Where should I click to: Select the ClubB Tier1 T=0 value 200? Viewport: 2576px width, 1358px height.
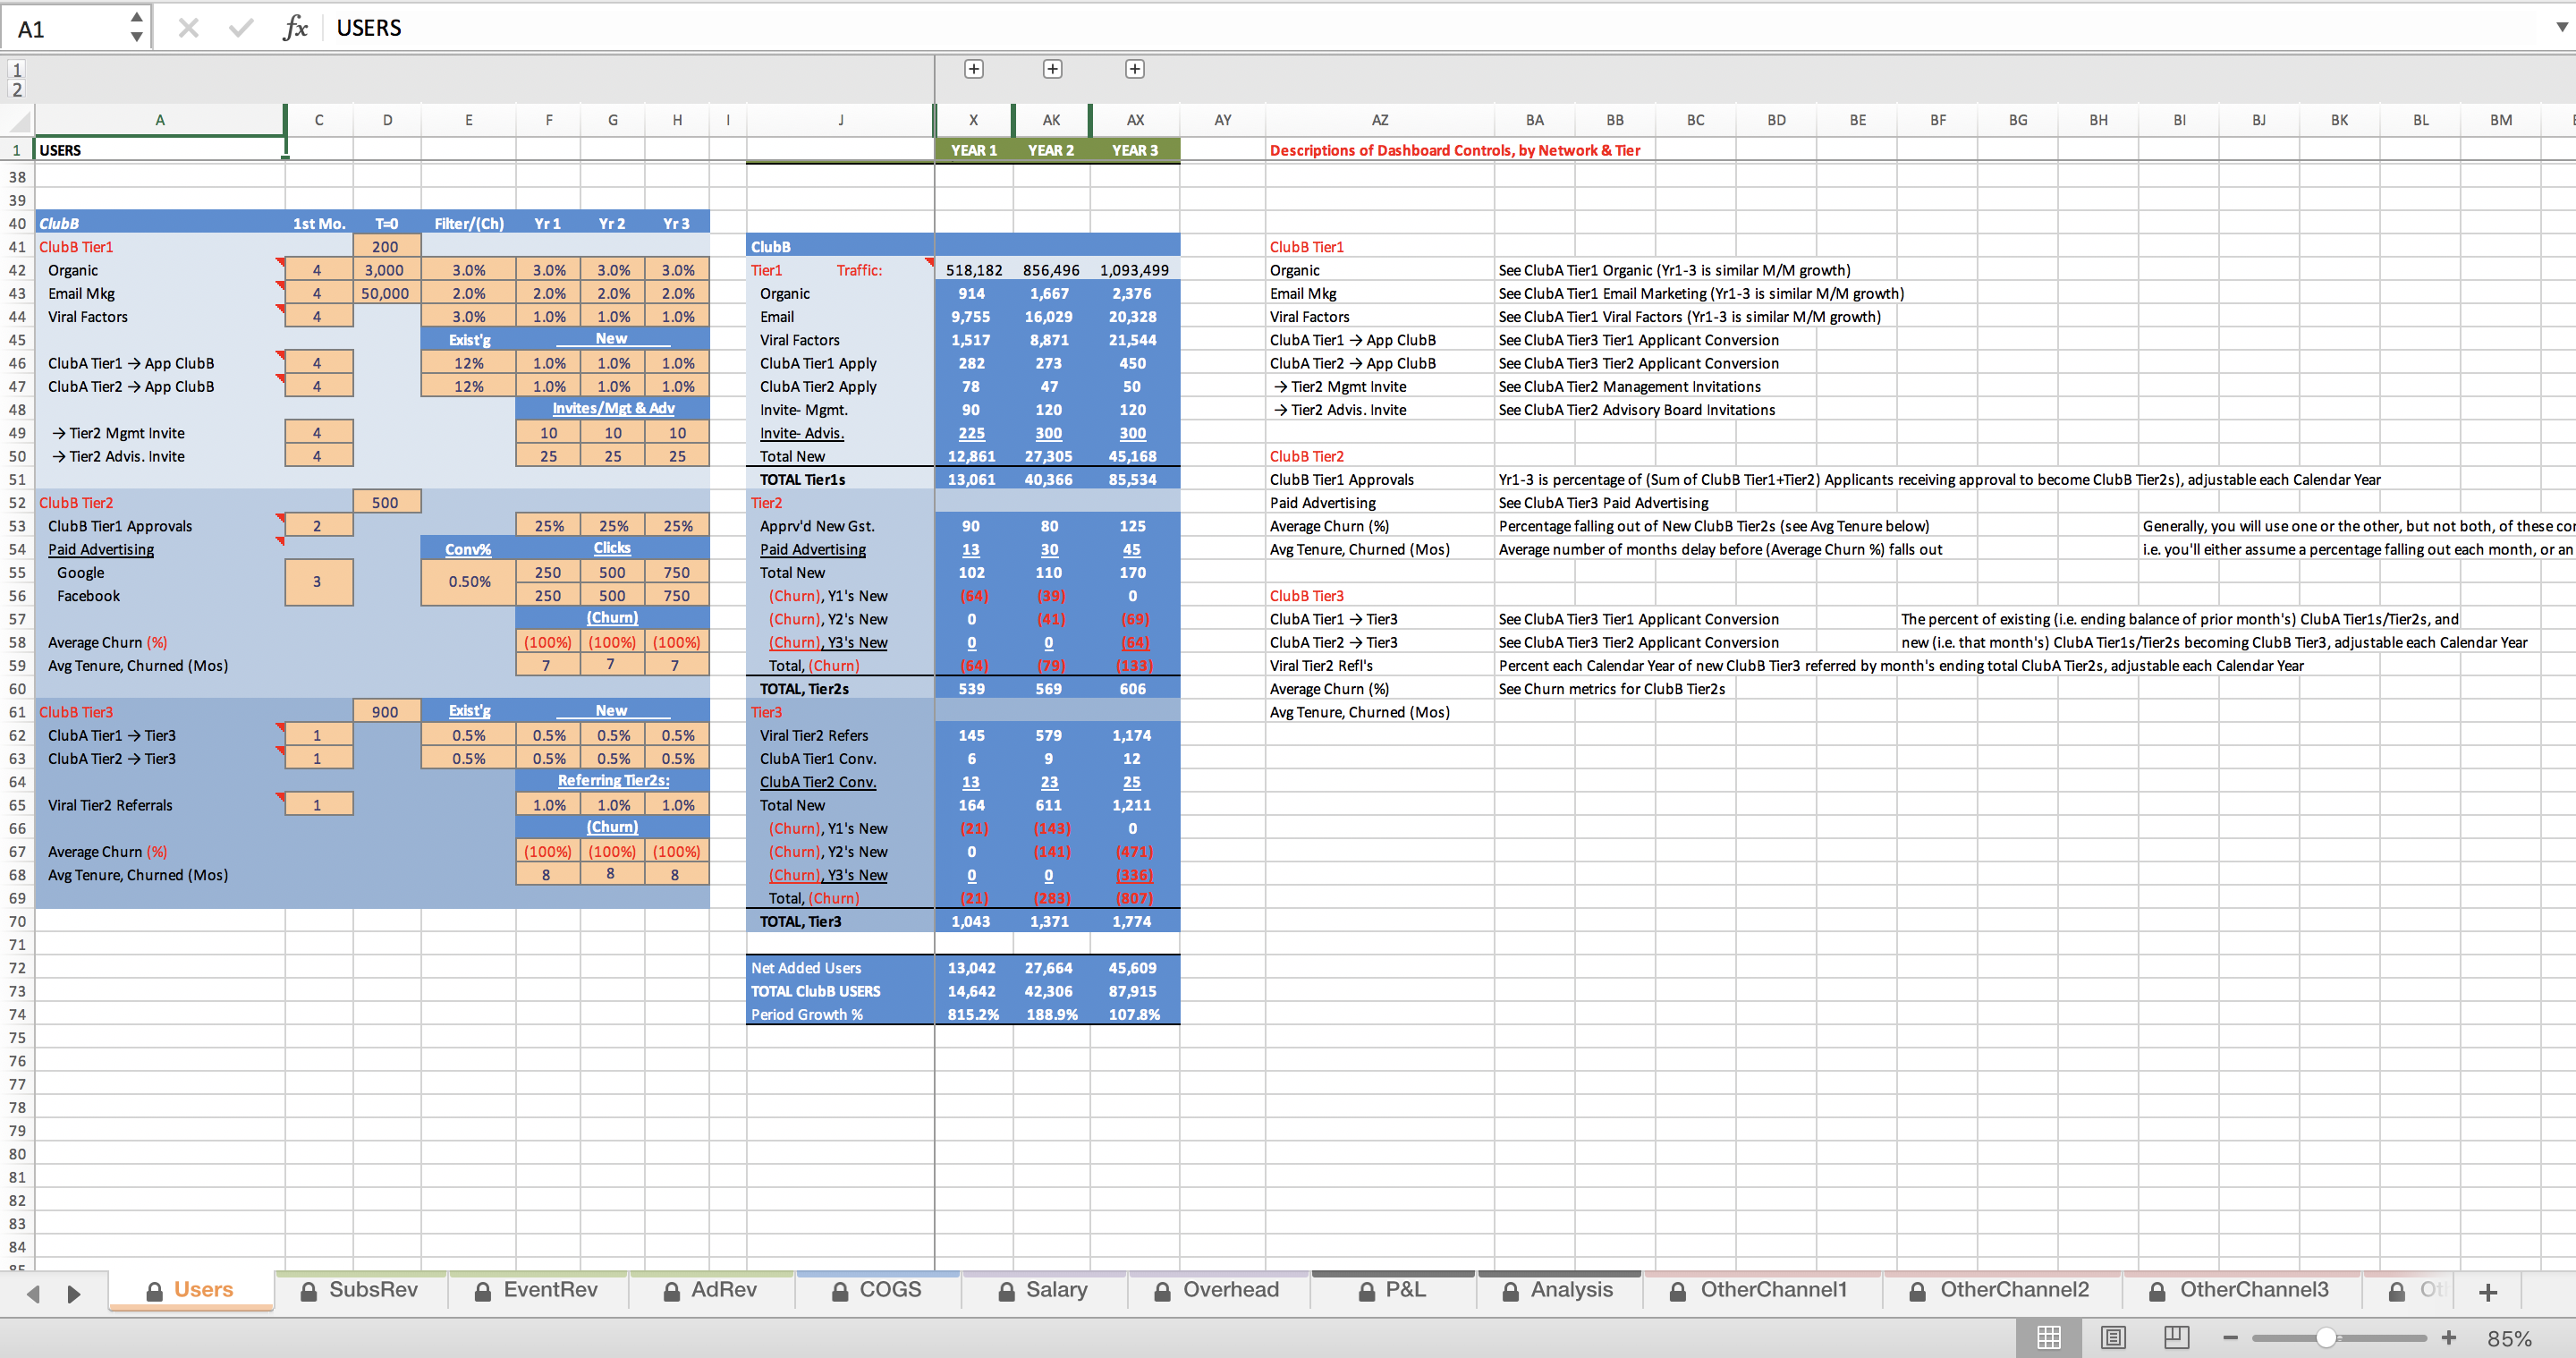click(x=387, y=247)
